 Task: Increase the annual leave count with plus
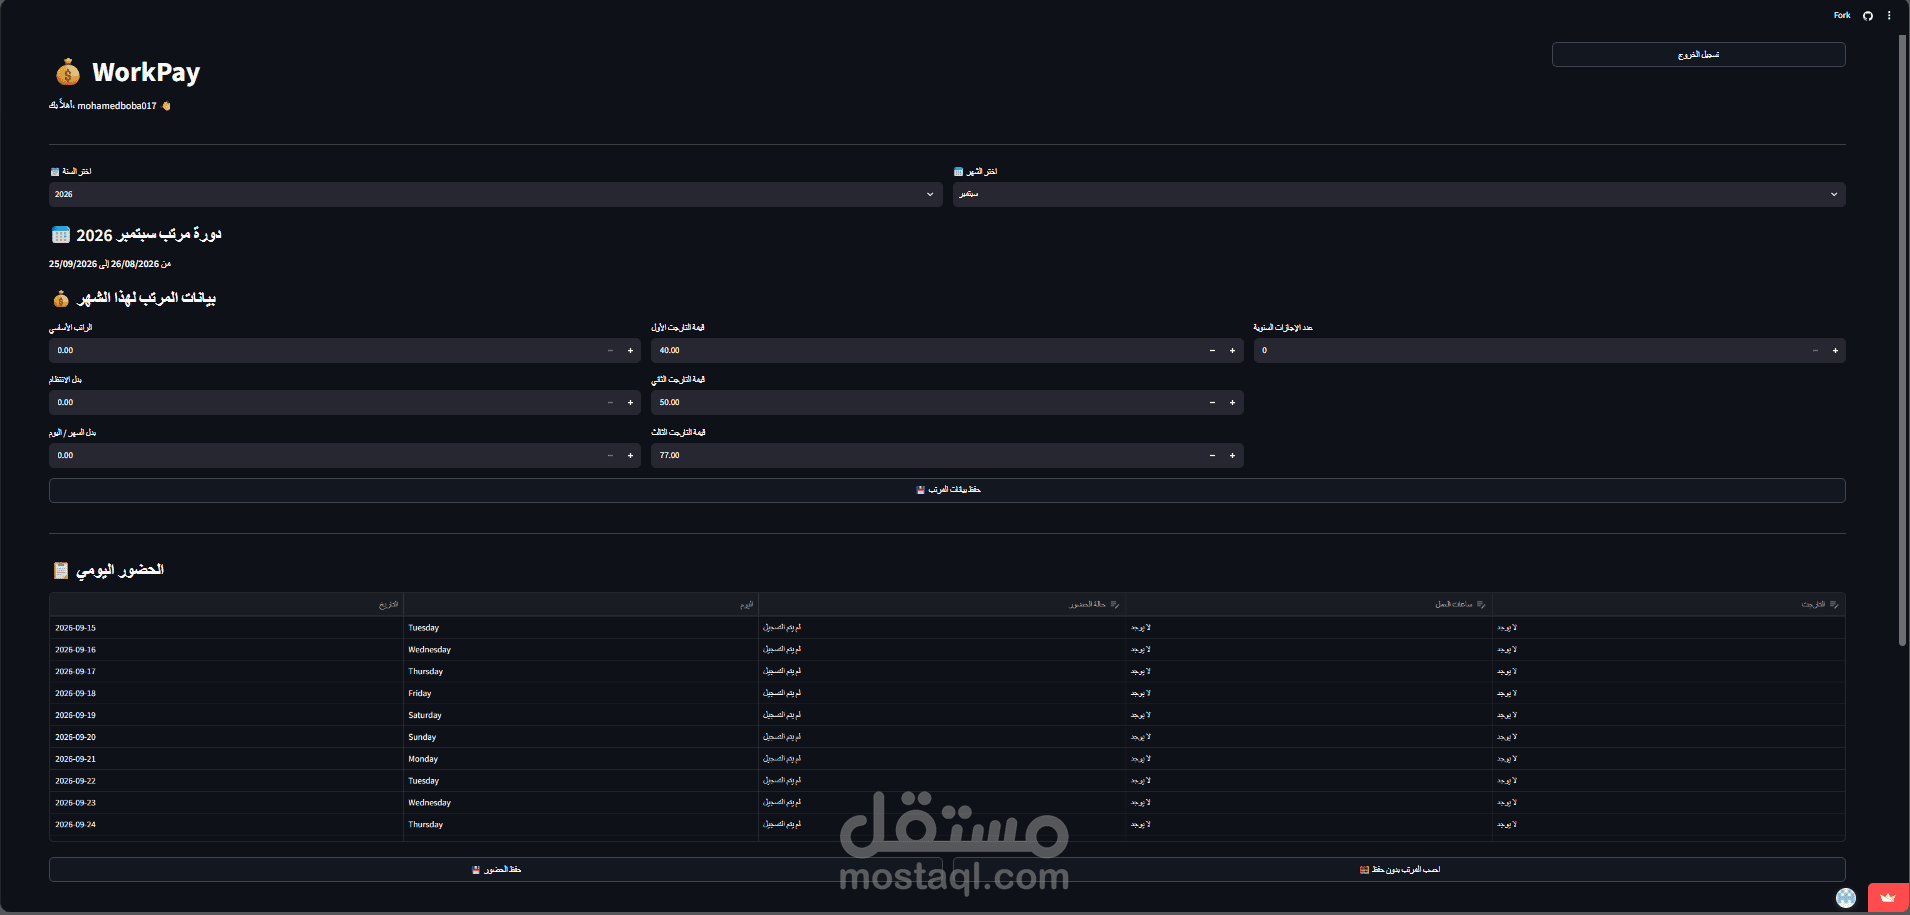pyautogui.click(x=1835, y=350)
